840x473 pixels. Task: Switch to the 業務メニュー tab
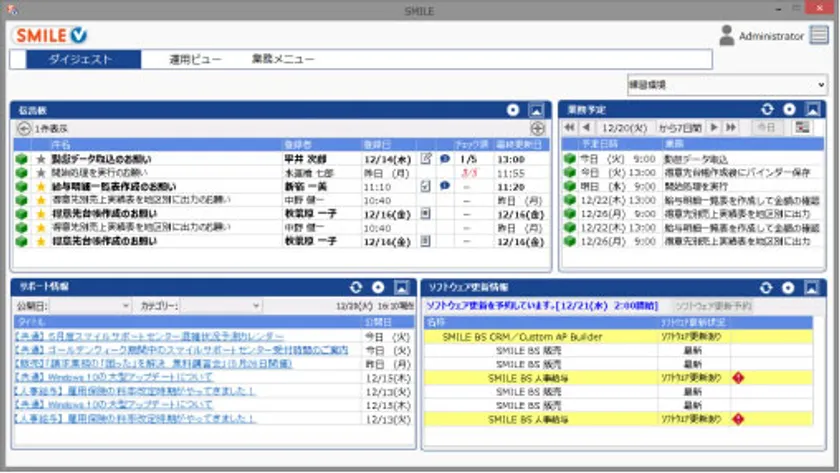[282, 60]
